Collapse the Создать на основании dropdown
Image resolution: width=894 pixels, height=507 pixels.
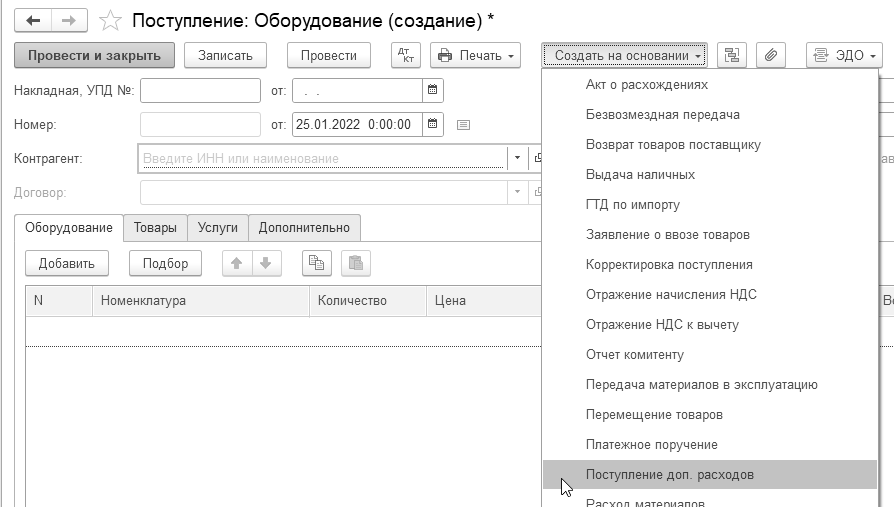click(624, 55)
